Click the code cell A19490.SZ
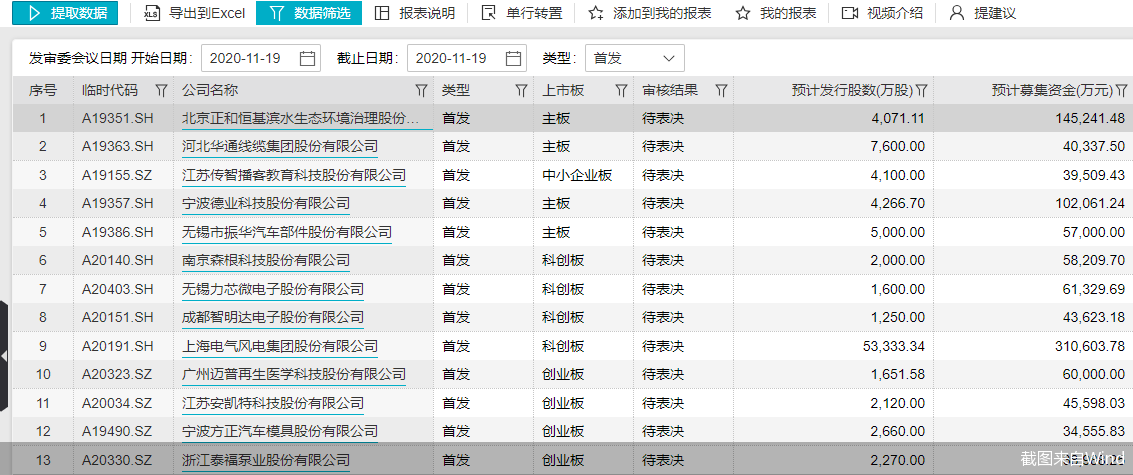The height and width of the screenshot is (475, 1133). [117, 432]
